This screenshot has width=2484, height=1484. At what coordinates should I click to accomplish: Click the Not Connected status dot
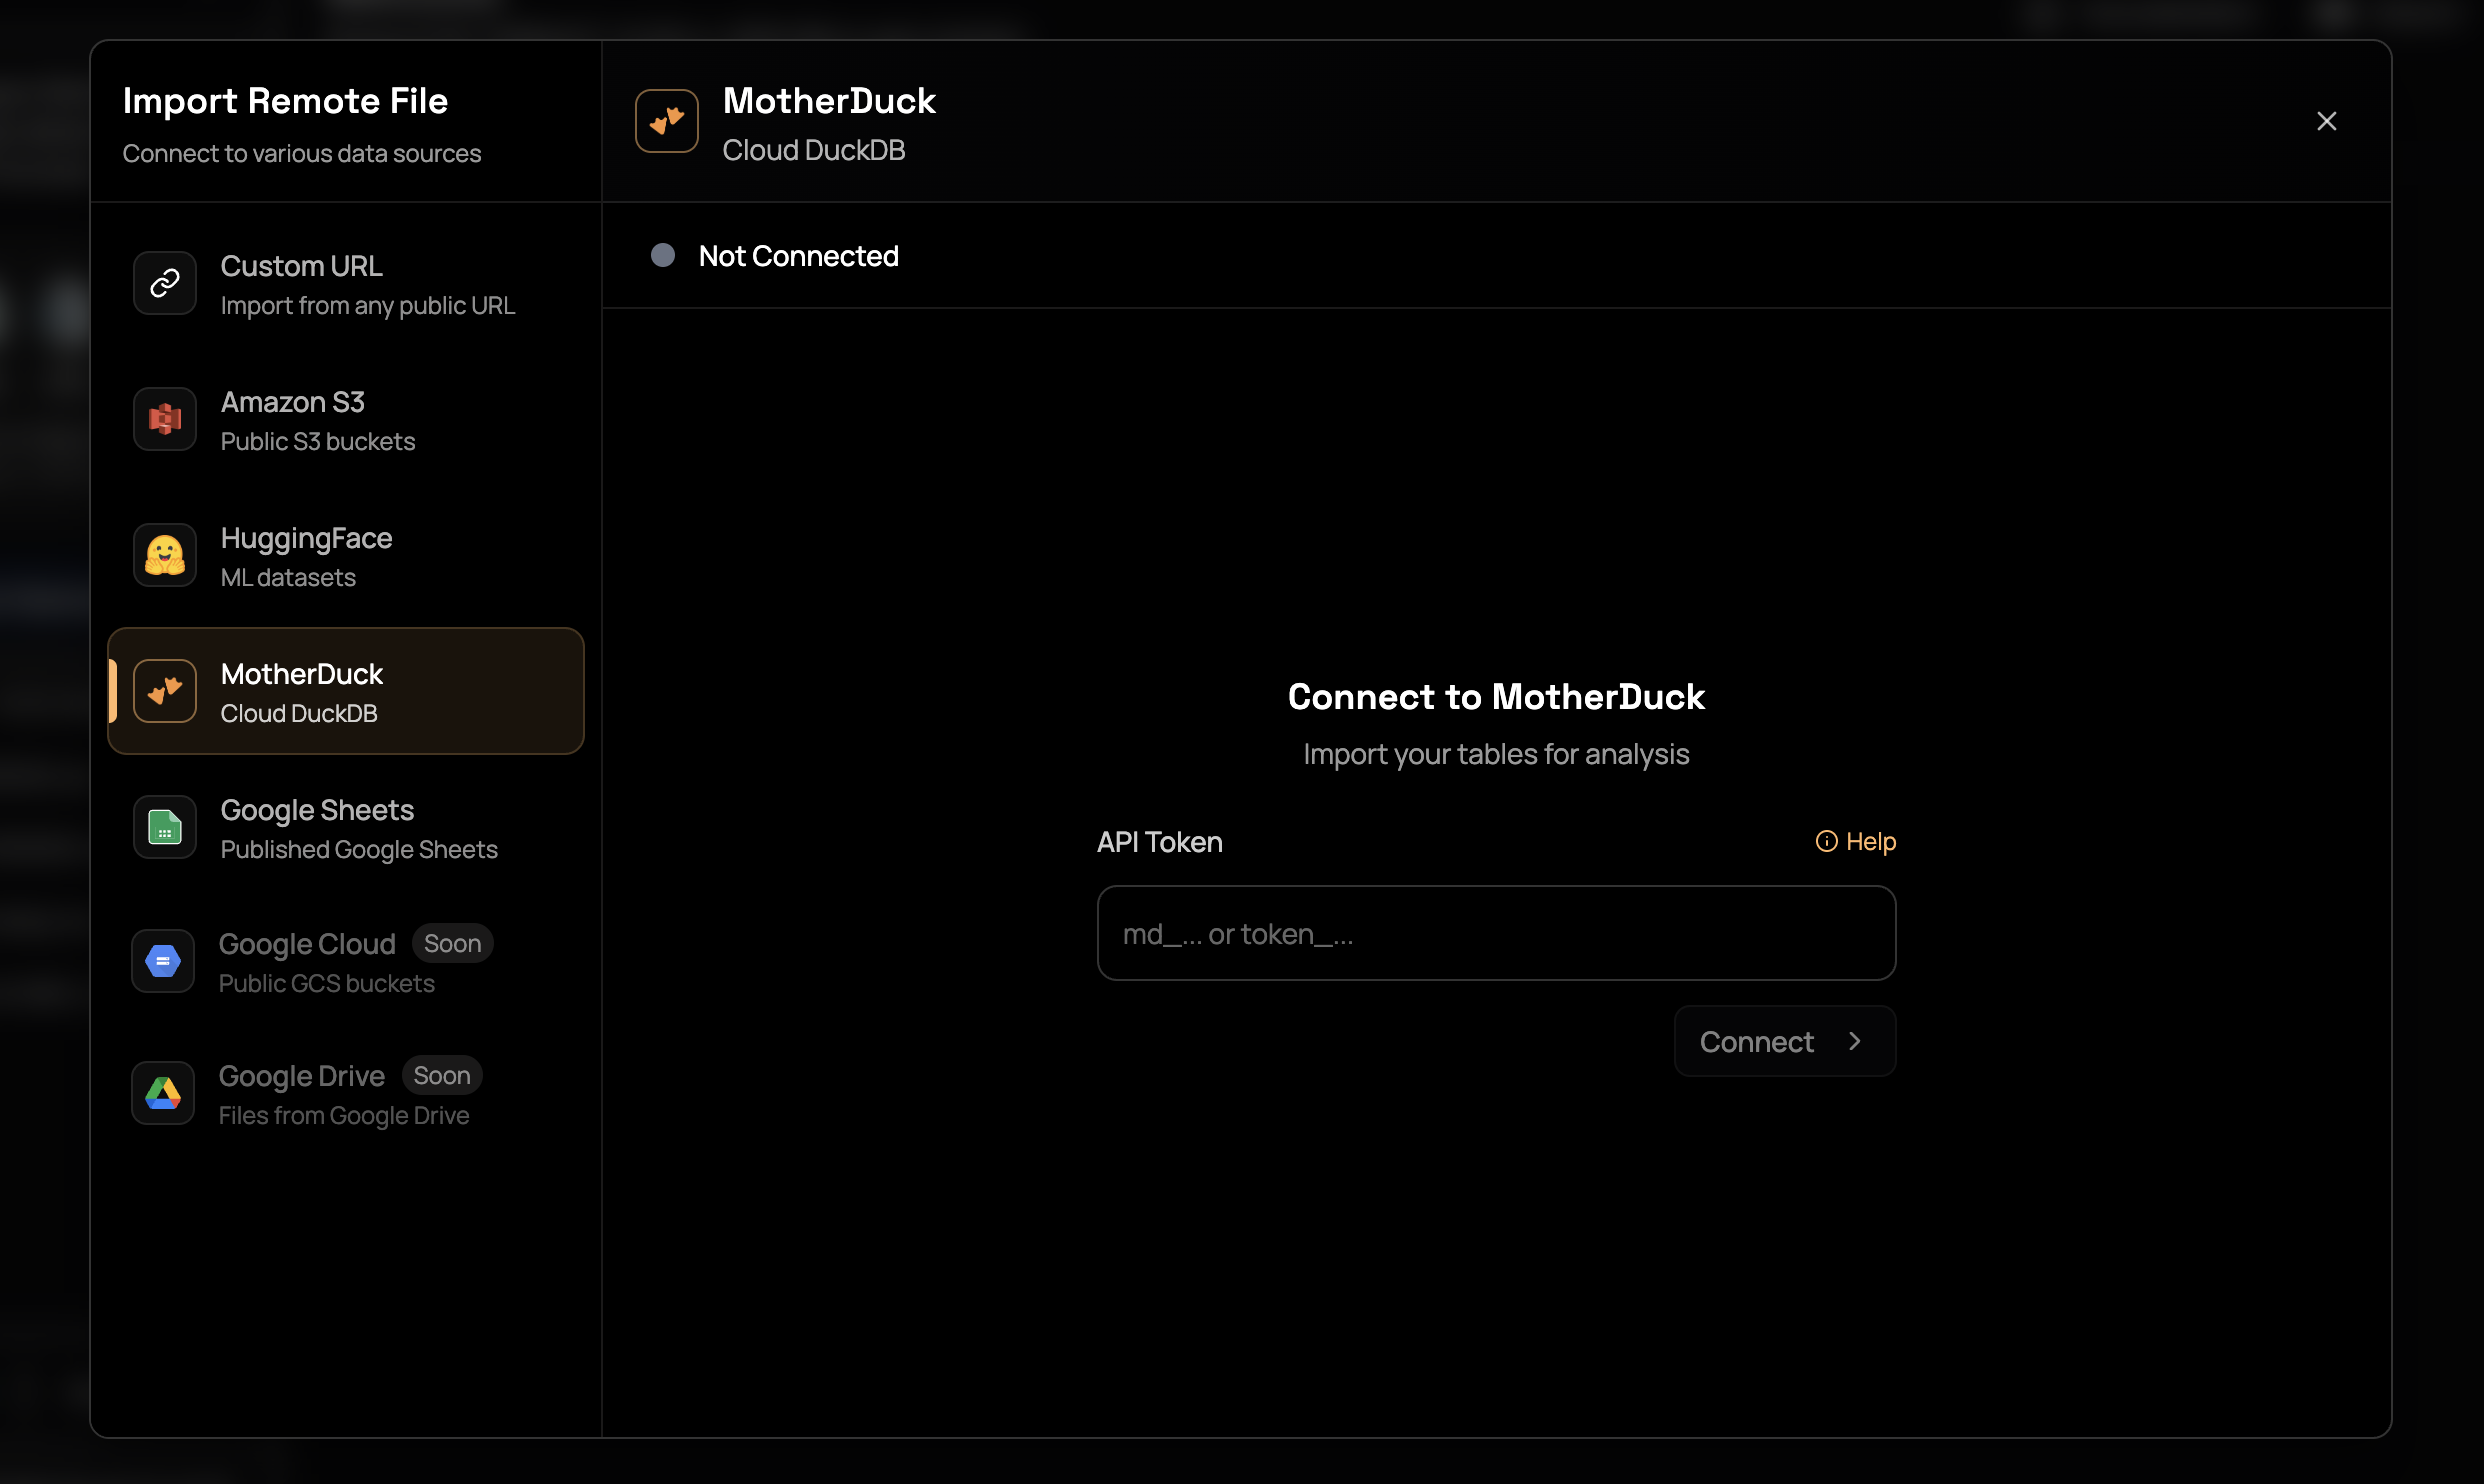click(662, 255)
